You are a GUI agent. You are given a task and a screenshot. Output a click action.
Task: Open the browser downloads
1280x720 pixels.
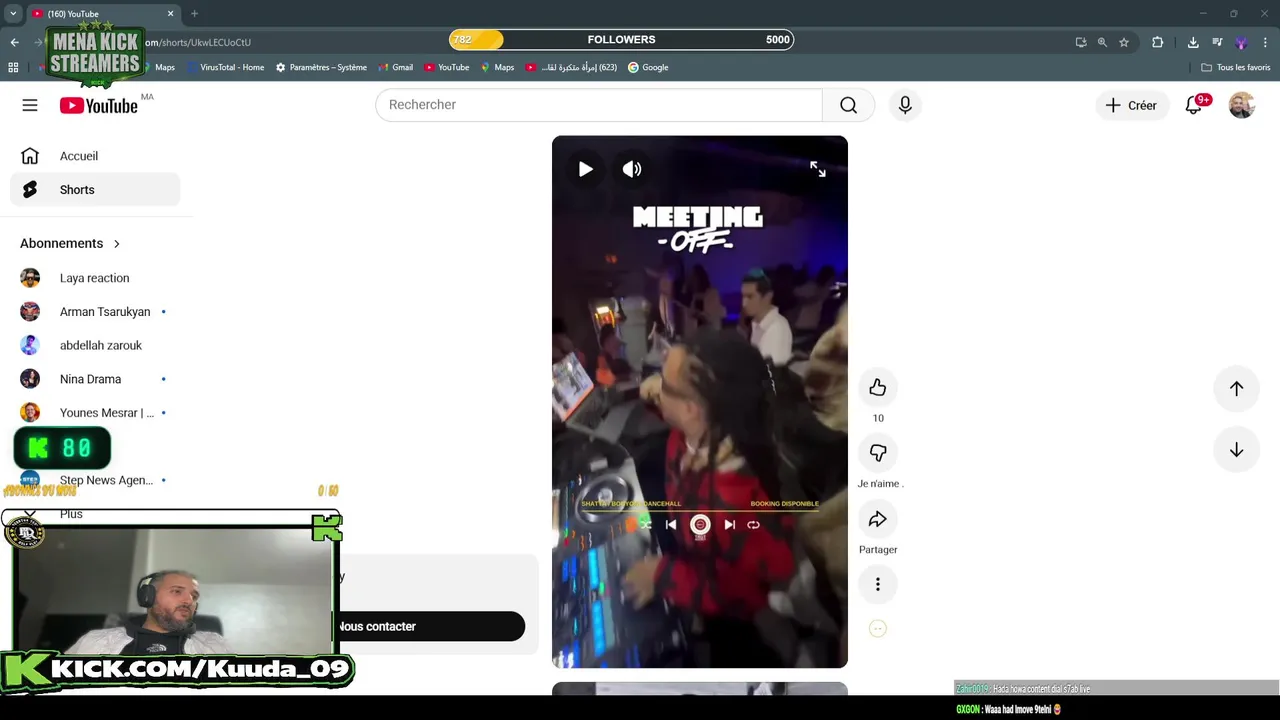(x=1193, y=42)
